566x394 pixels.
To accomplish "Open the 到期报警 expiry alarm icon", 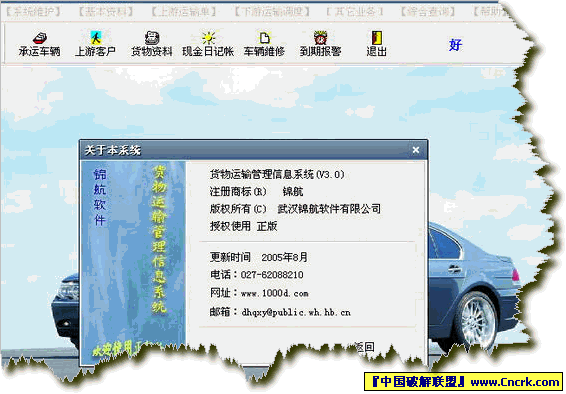I will click(x=320, y=44).
